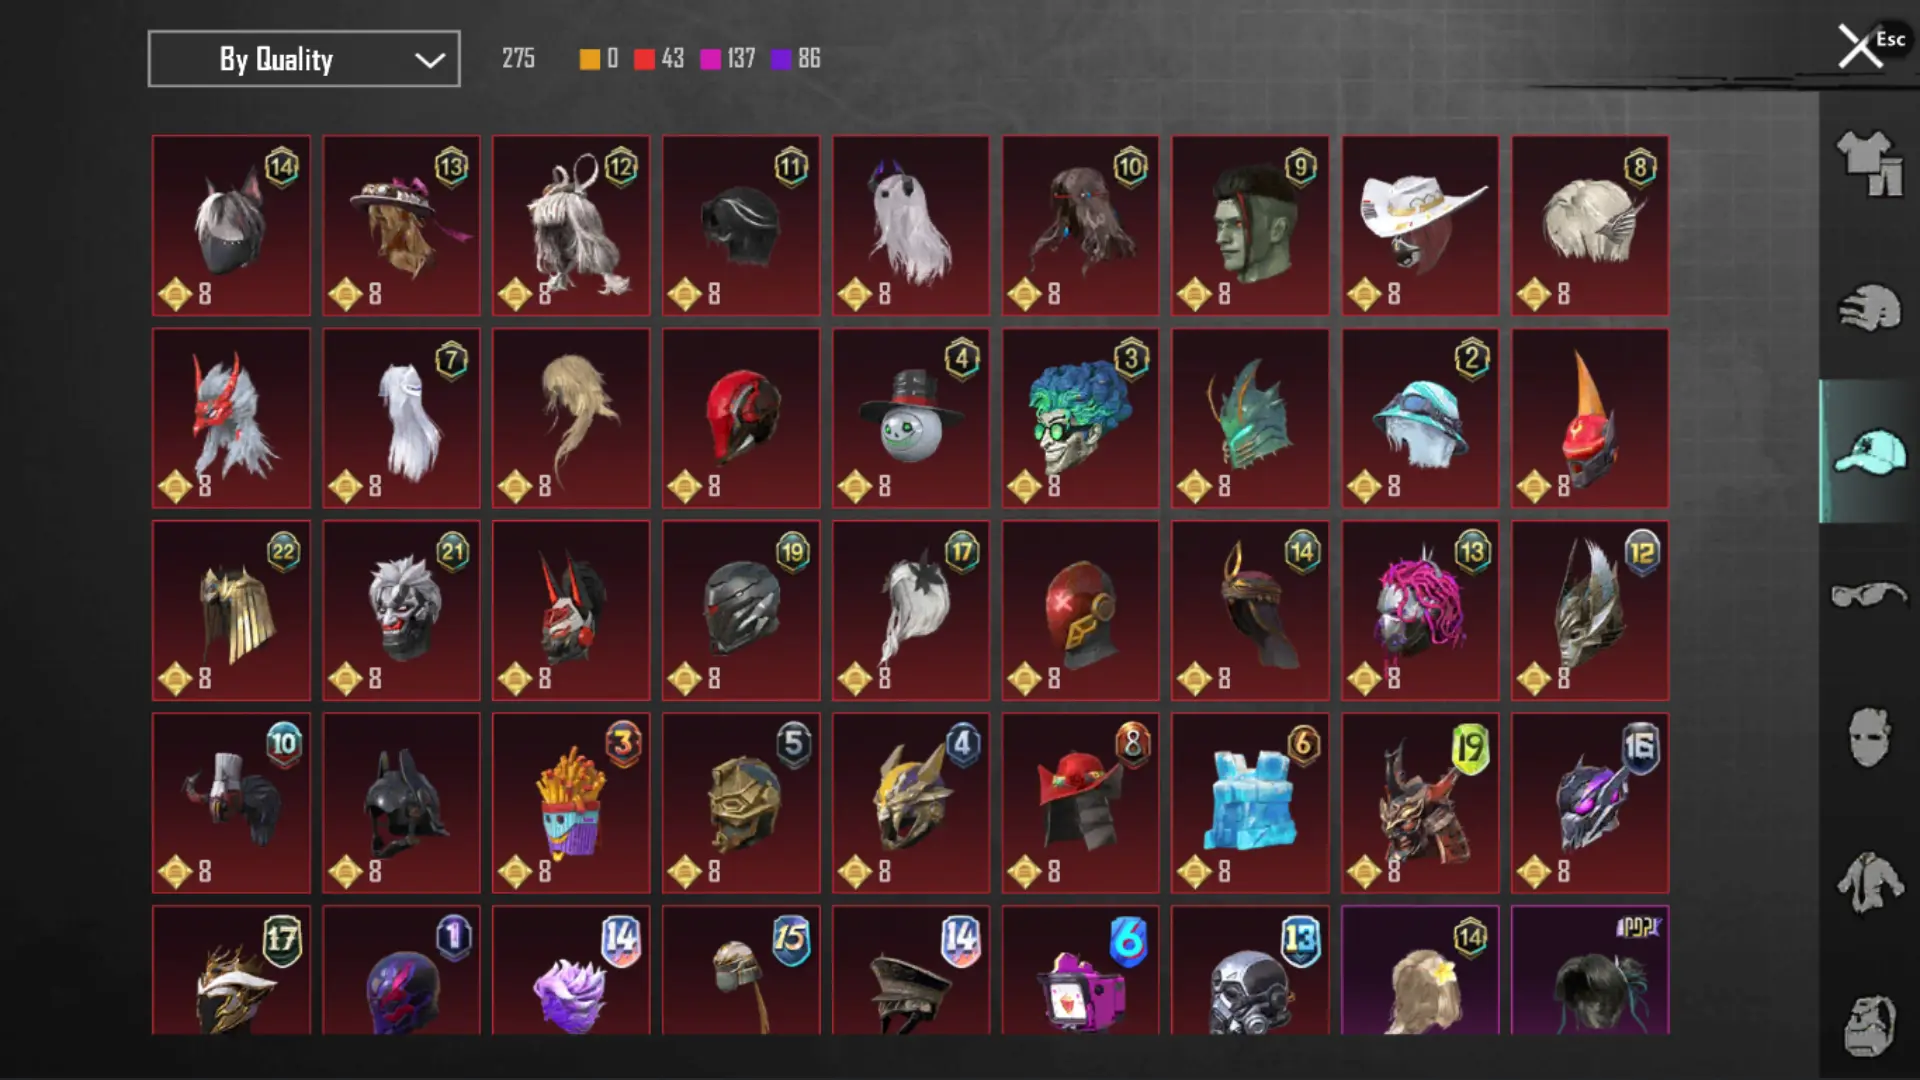Pick the golden pharaoh headdress item
Screen dimensions: 1920x1080
pos(231,610)
